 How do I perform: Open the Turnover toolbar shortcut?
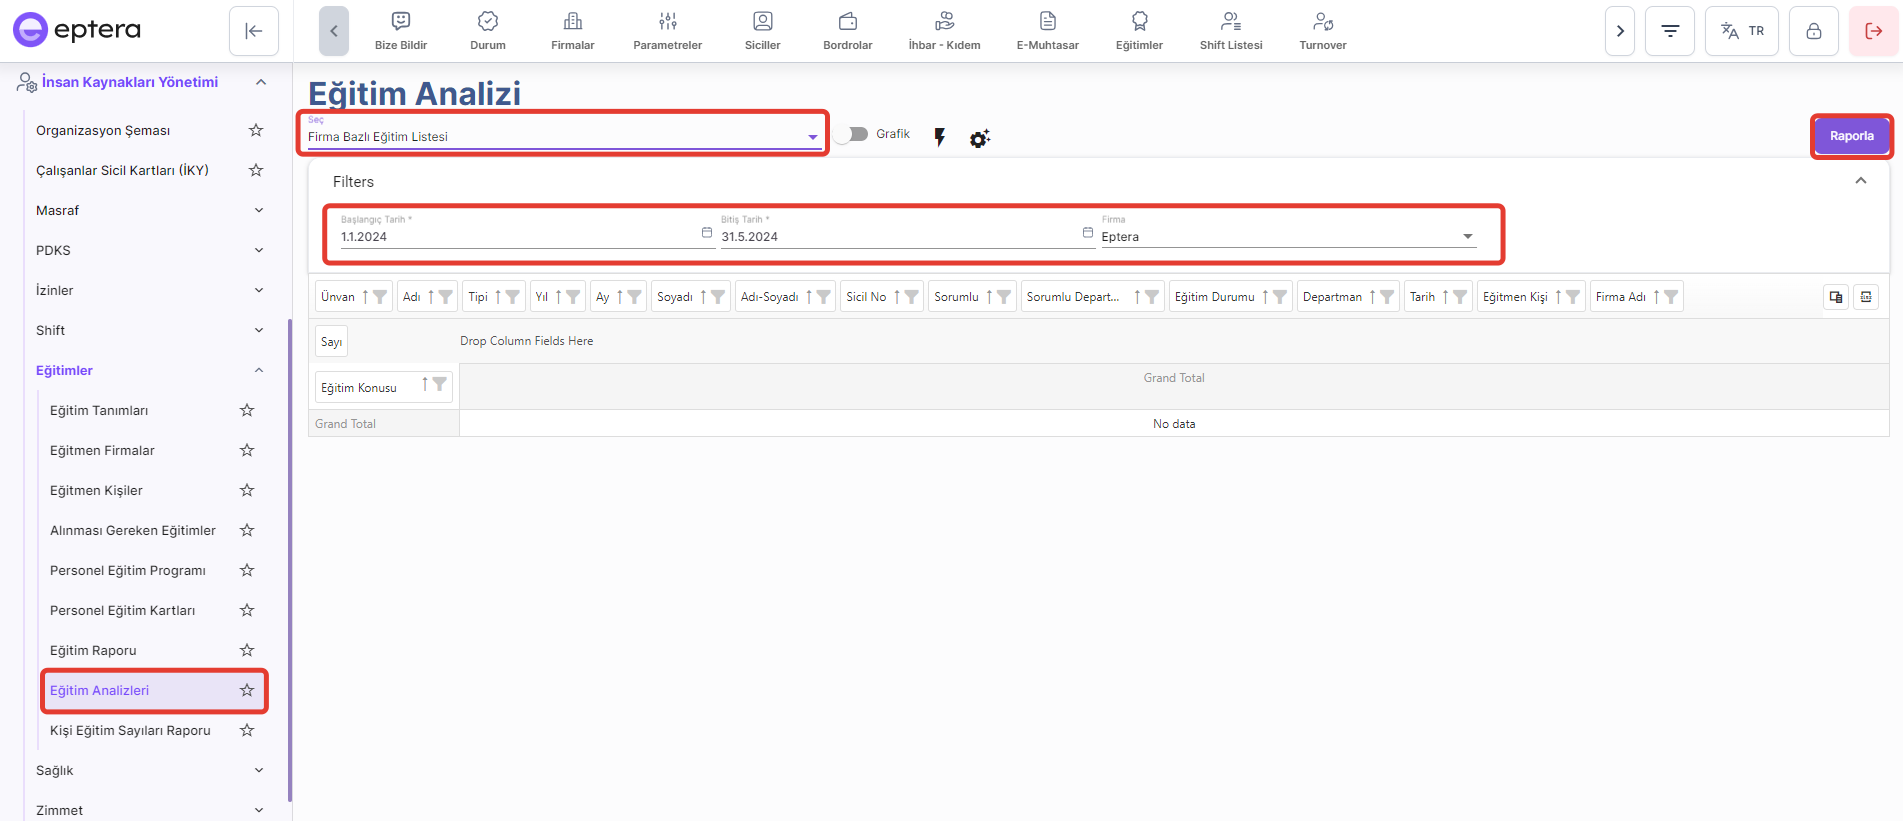pyautogui.click(x=1322, y=31)
